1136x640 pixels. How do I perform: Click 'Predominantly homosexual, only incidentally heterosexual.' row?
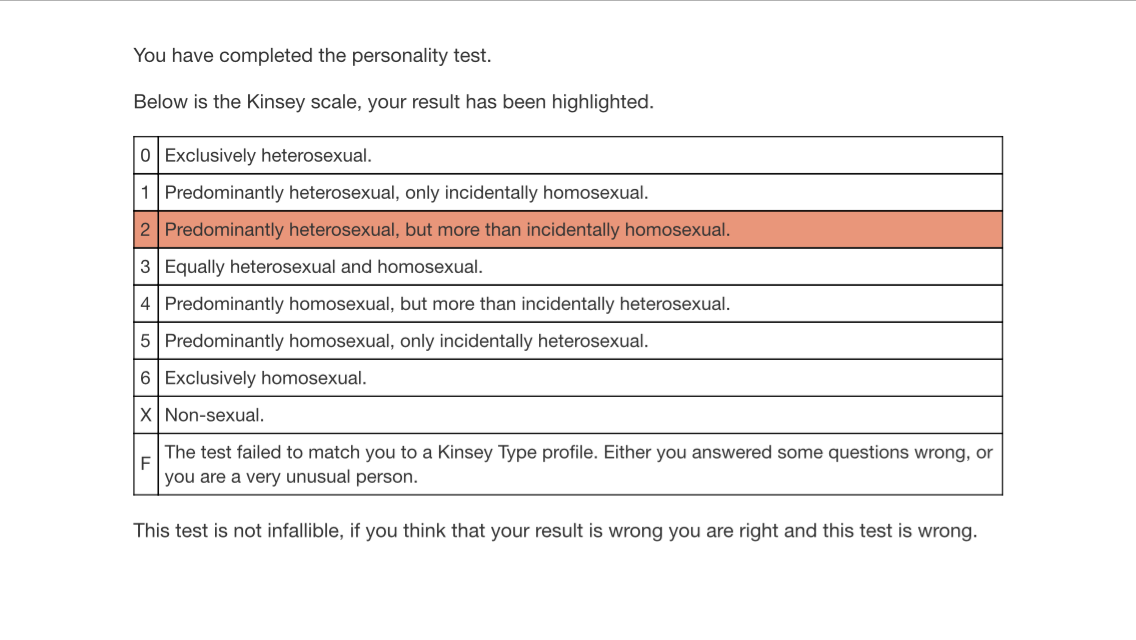[x=406, y=341]
